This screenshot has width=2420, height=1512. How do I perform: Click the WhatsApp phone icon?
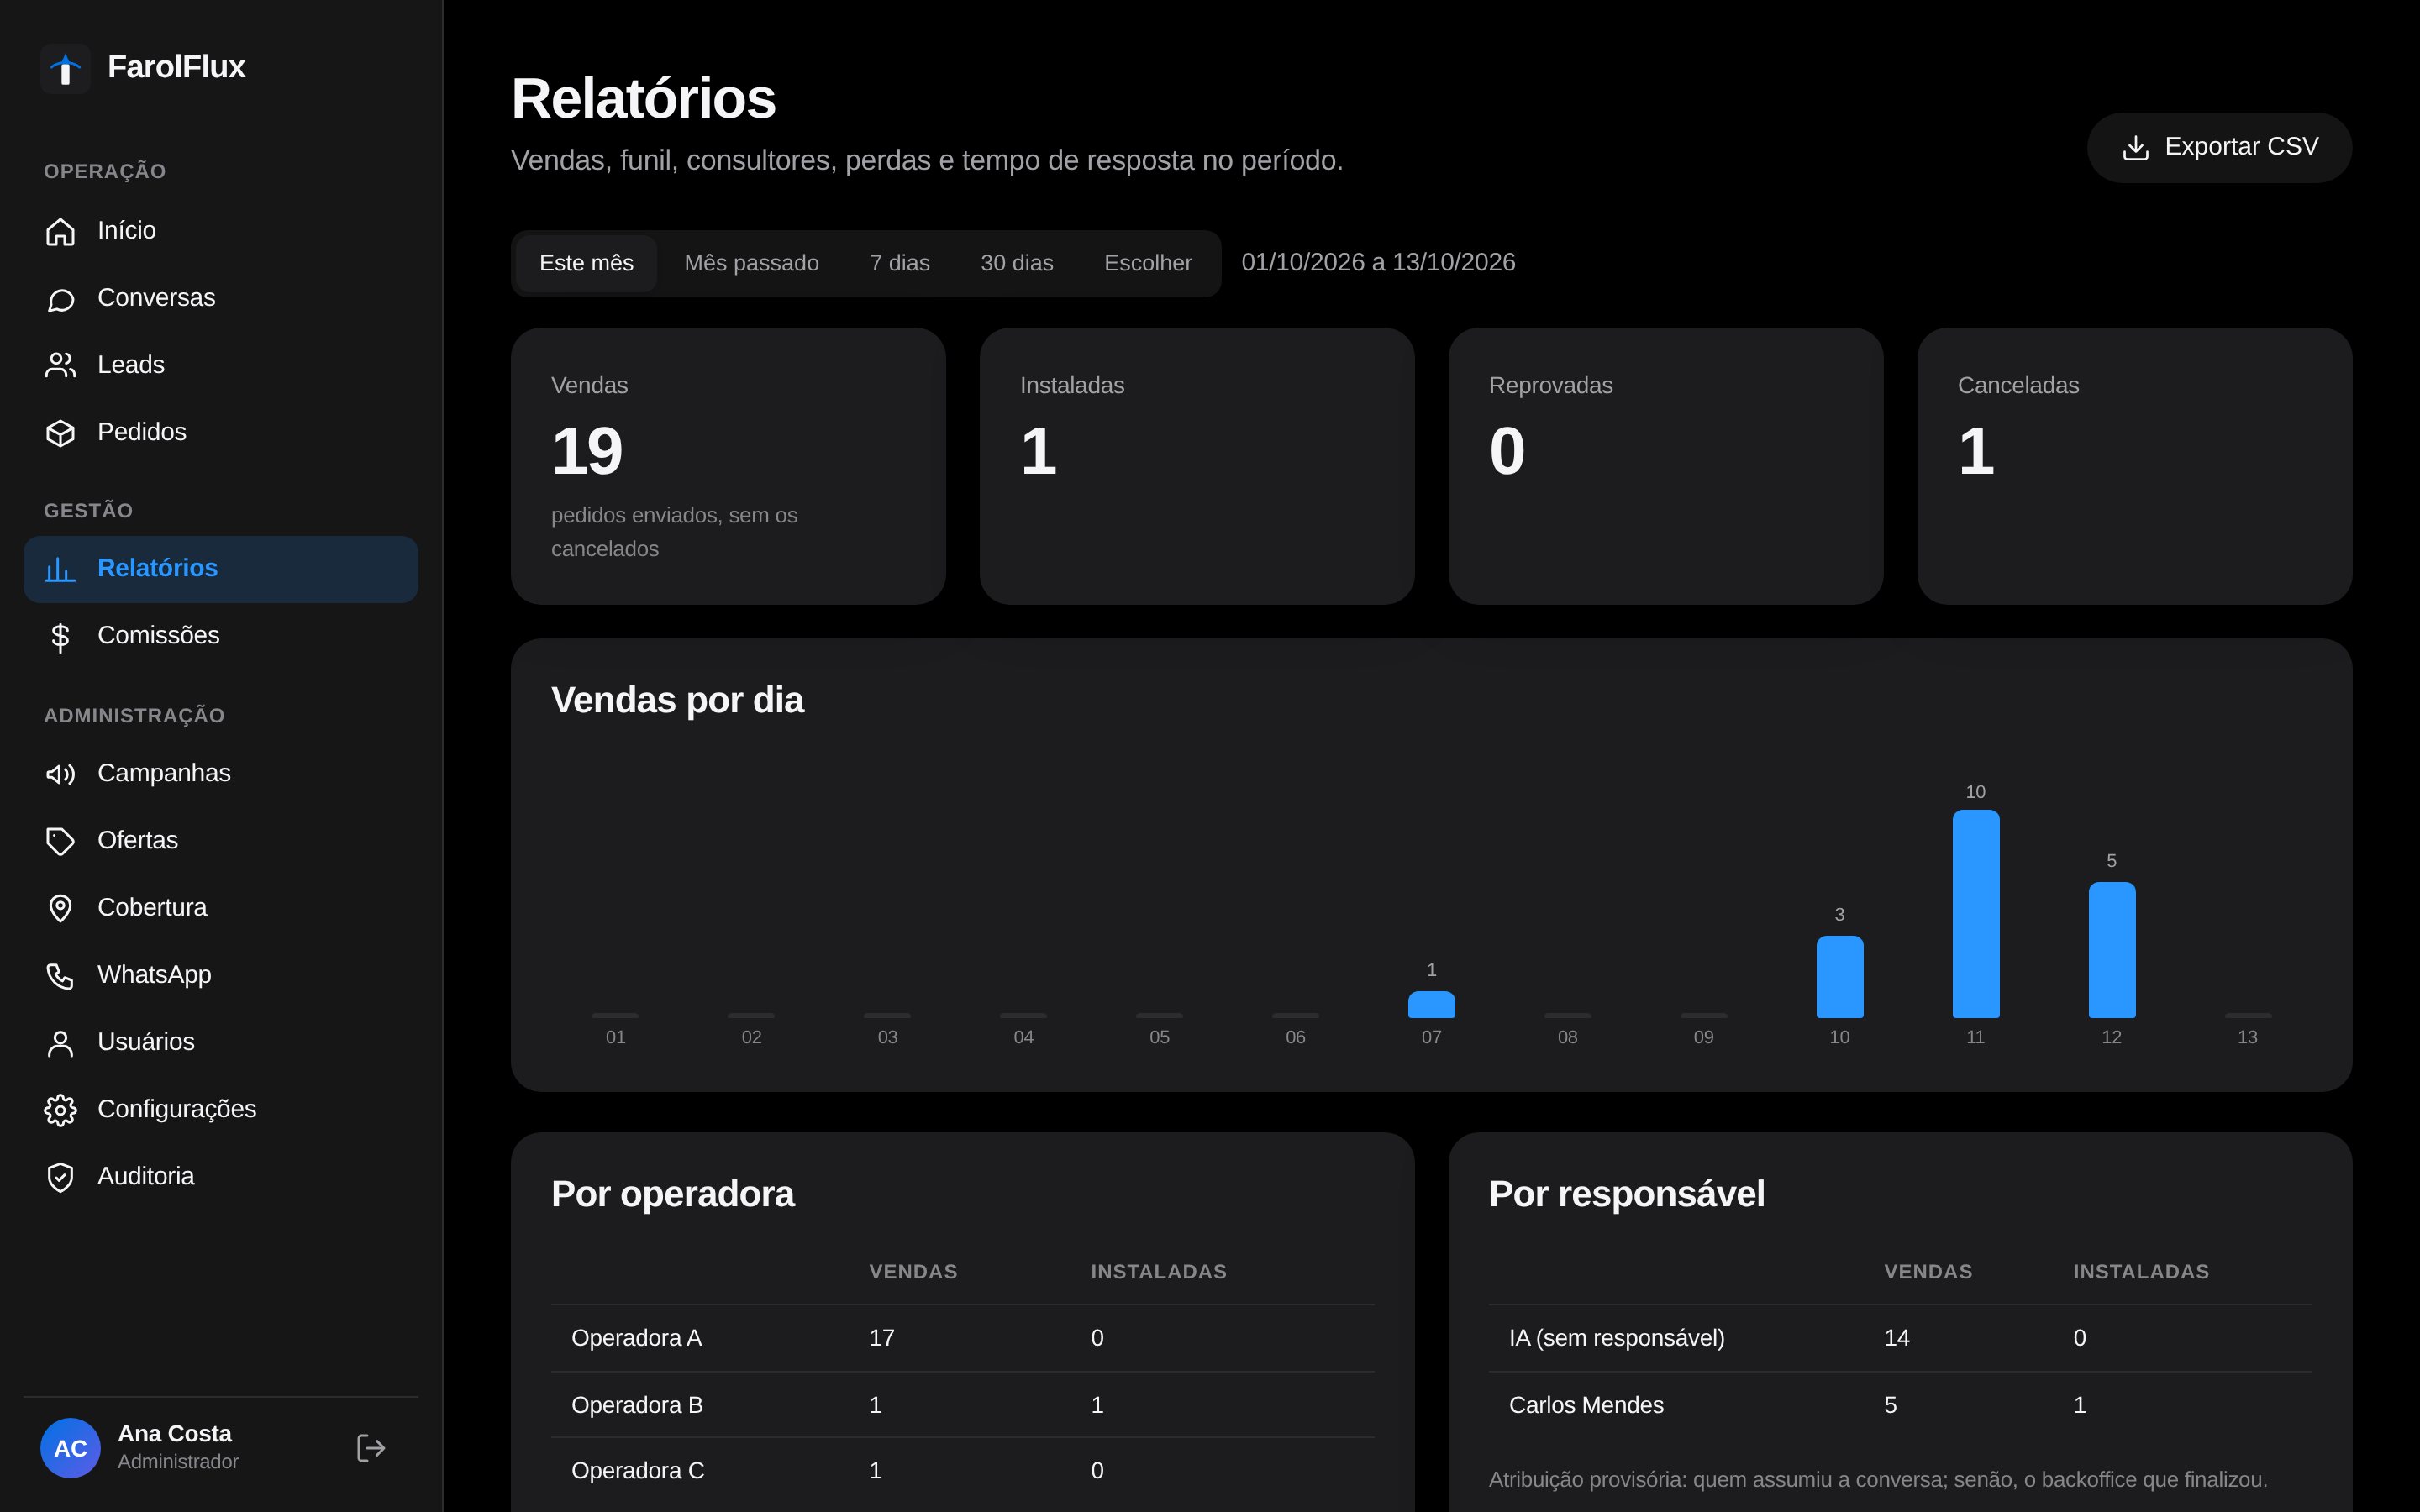tap(60, 975)
